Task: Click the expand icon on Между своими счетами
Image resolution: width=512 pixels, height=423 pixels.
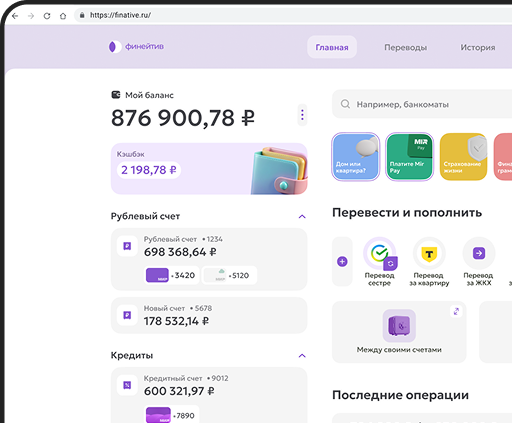Action: coord(456,312)
